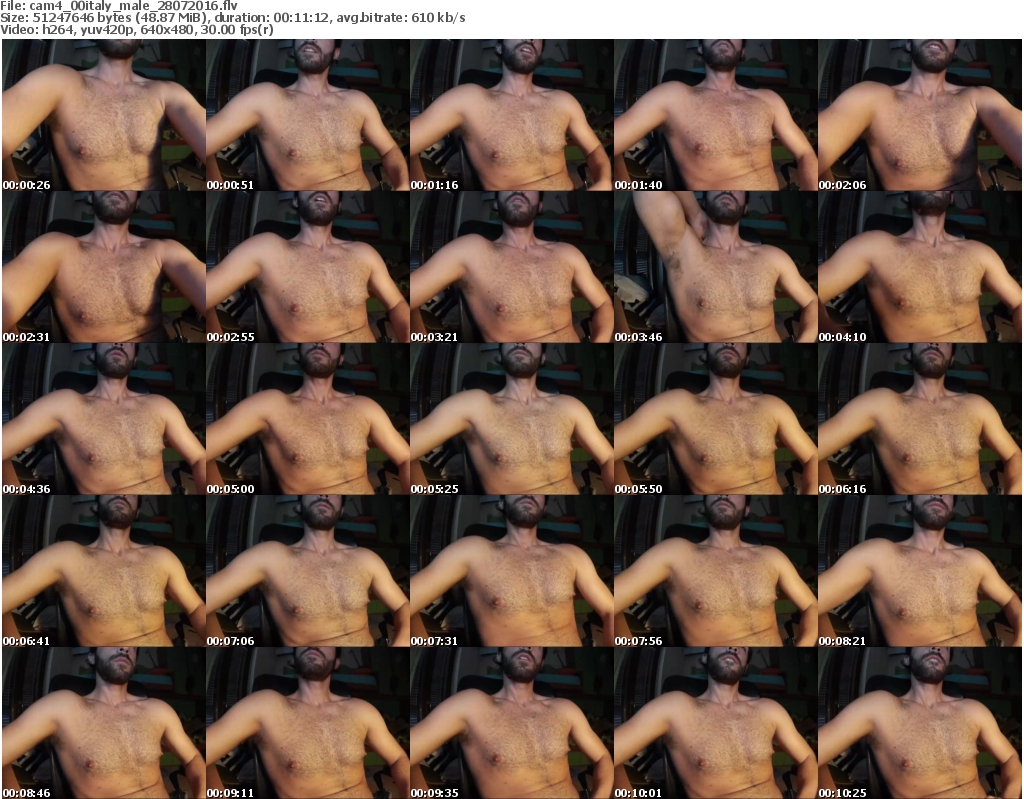Click the resolution text '640x480'
Viewport: 1024px width, 799px height.
click(166, 29)
